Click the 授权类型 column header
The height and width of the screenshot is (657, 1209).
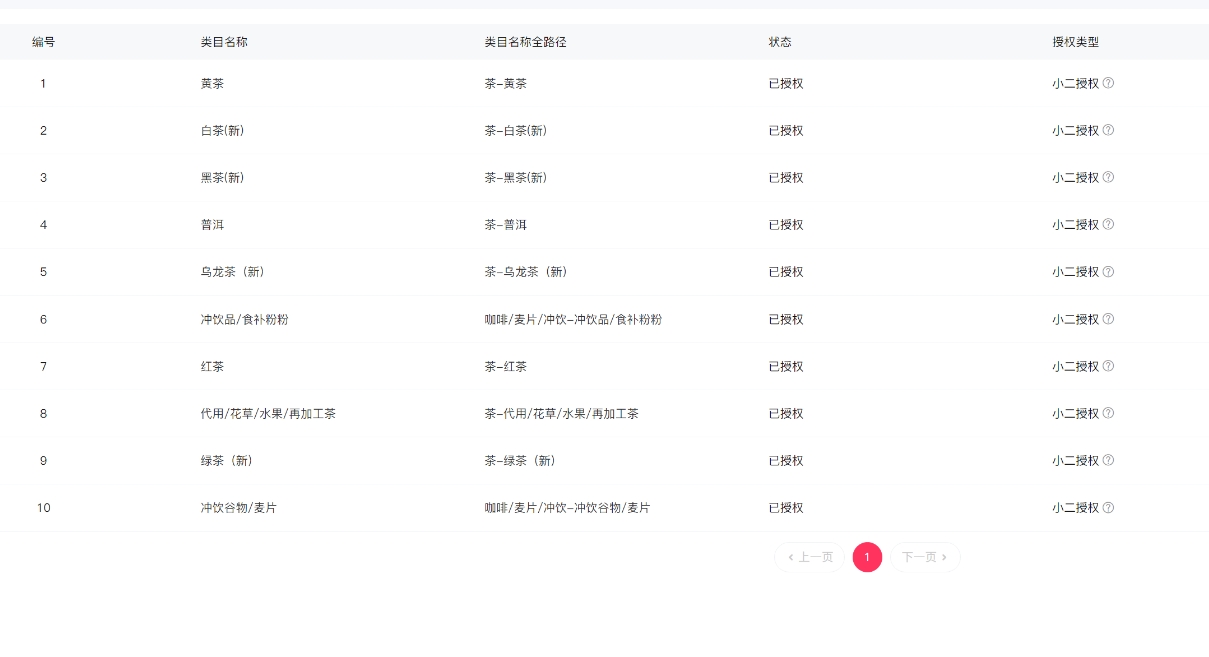1075,42
